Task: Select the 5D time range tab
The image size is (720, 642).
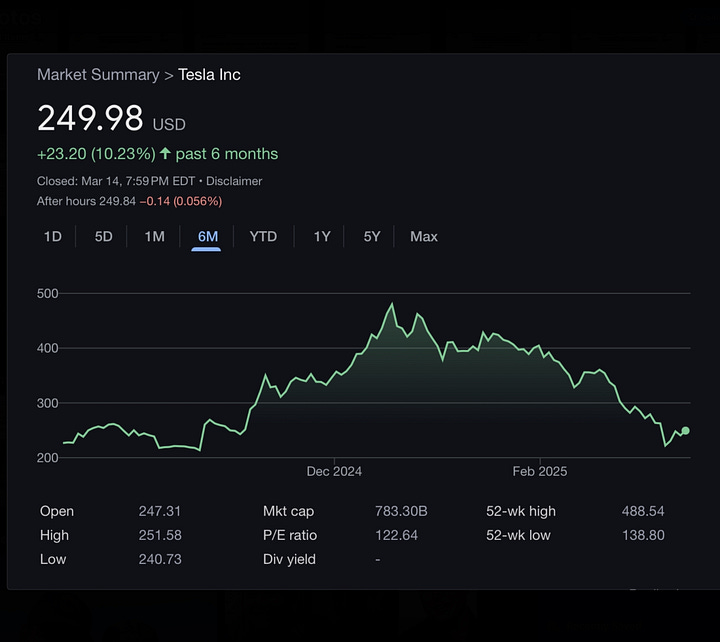Action: 103,237
